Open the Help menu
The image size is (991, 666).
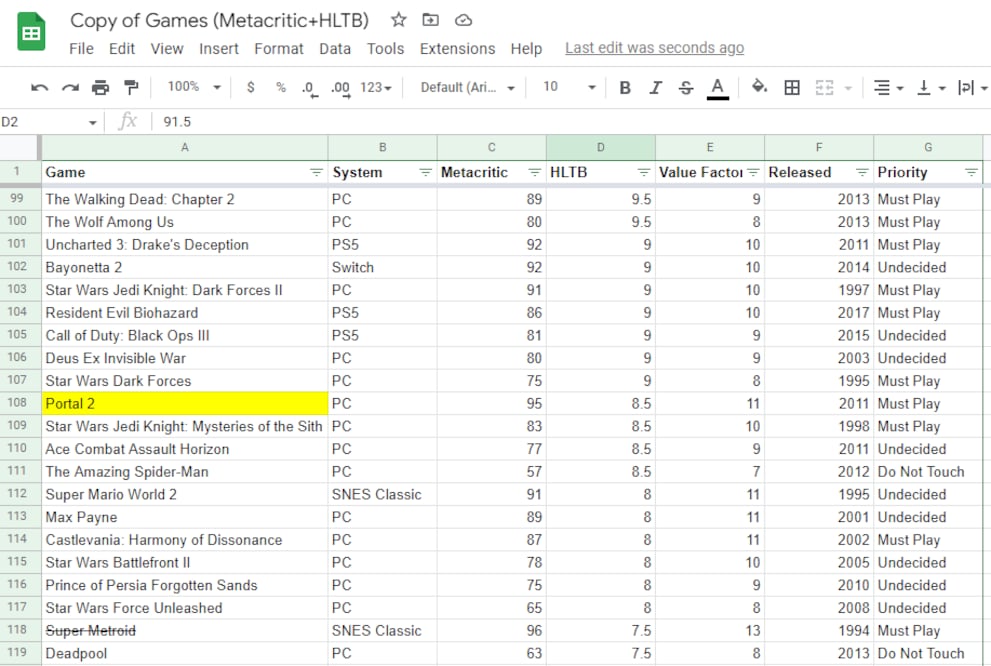[x=526, y=49]
